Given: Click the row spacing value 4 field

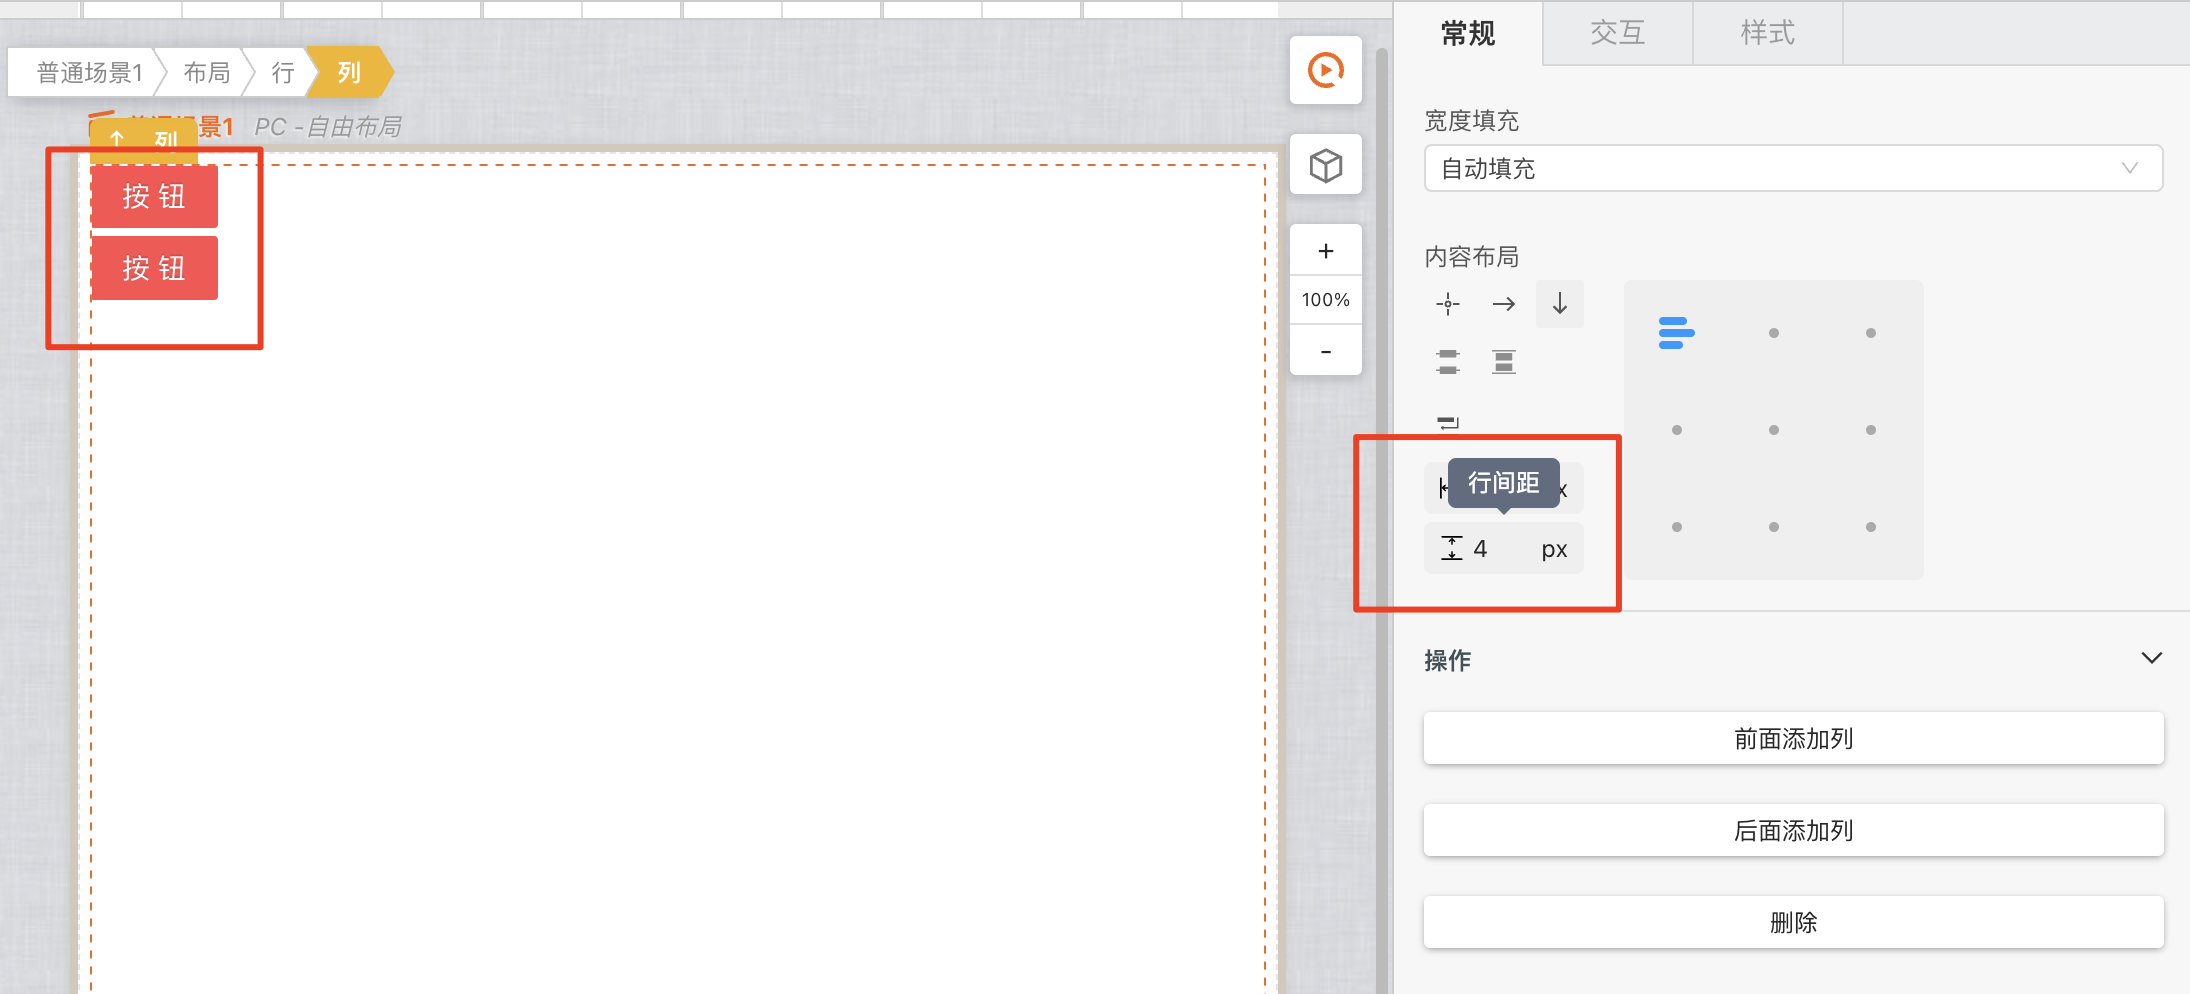Looking at the screenshot, I should pyautogui.click(x=1504, y=548).
